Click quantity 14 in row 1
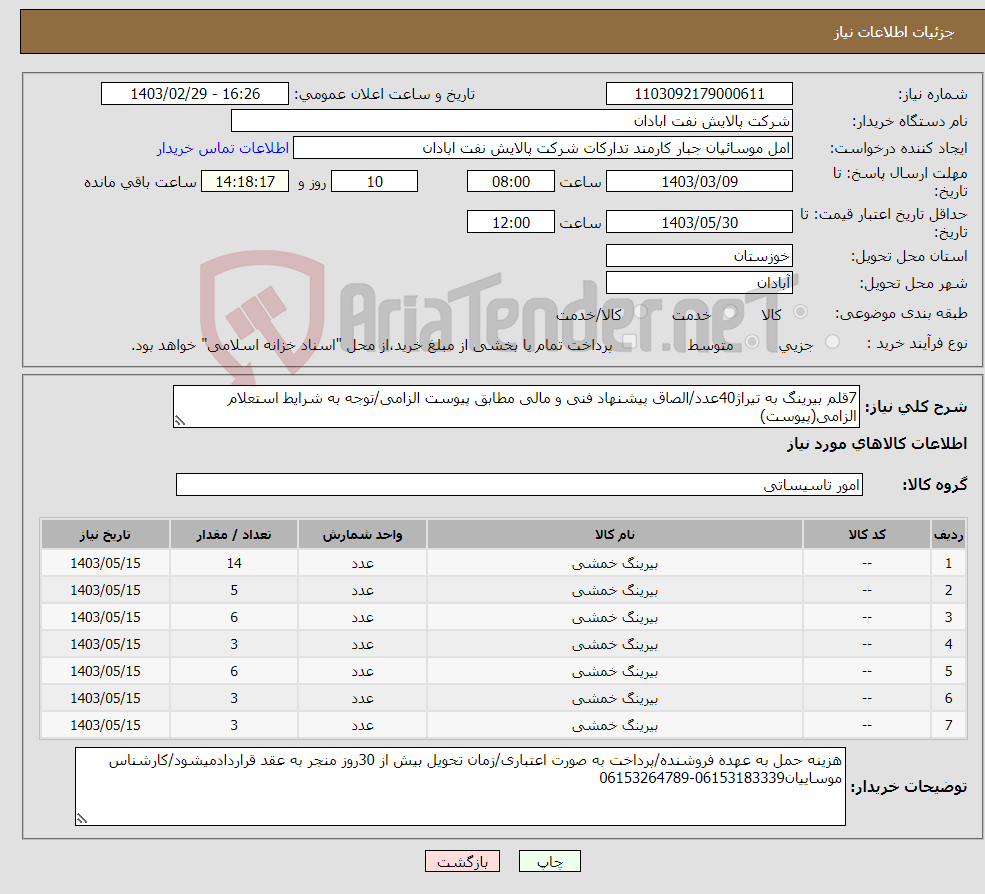This screenshot has width=985, height=894. point(234,564)
